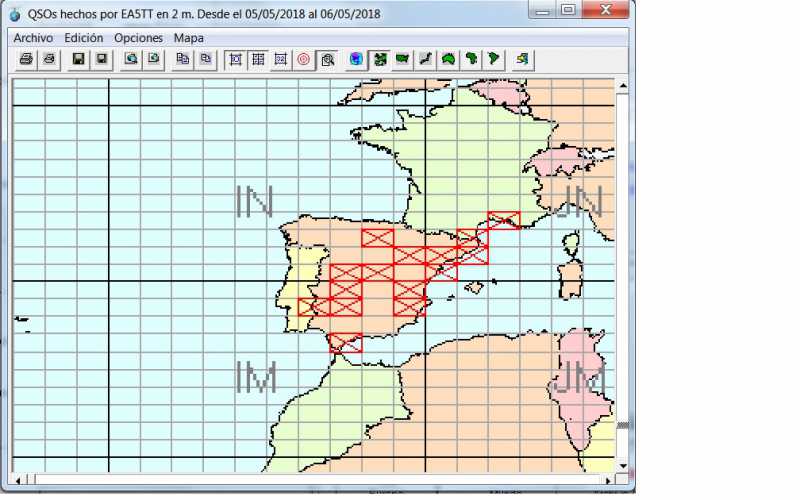Select the Europe map icon
Viewport: 800px width, 500px height.
click(379, 59)
